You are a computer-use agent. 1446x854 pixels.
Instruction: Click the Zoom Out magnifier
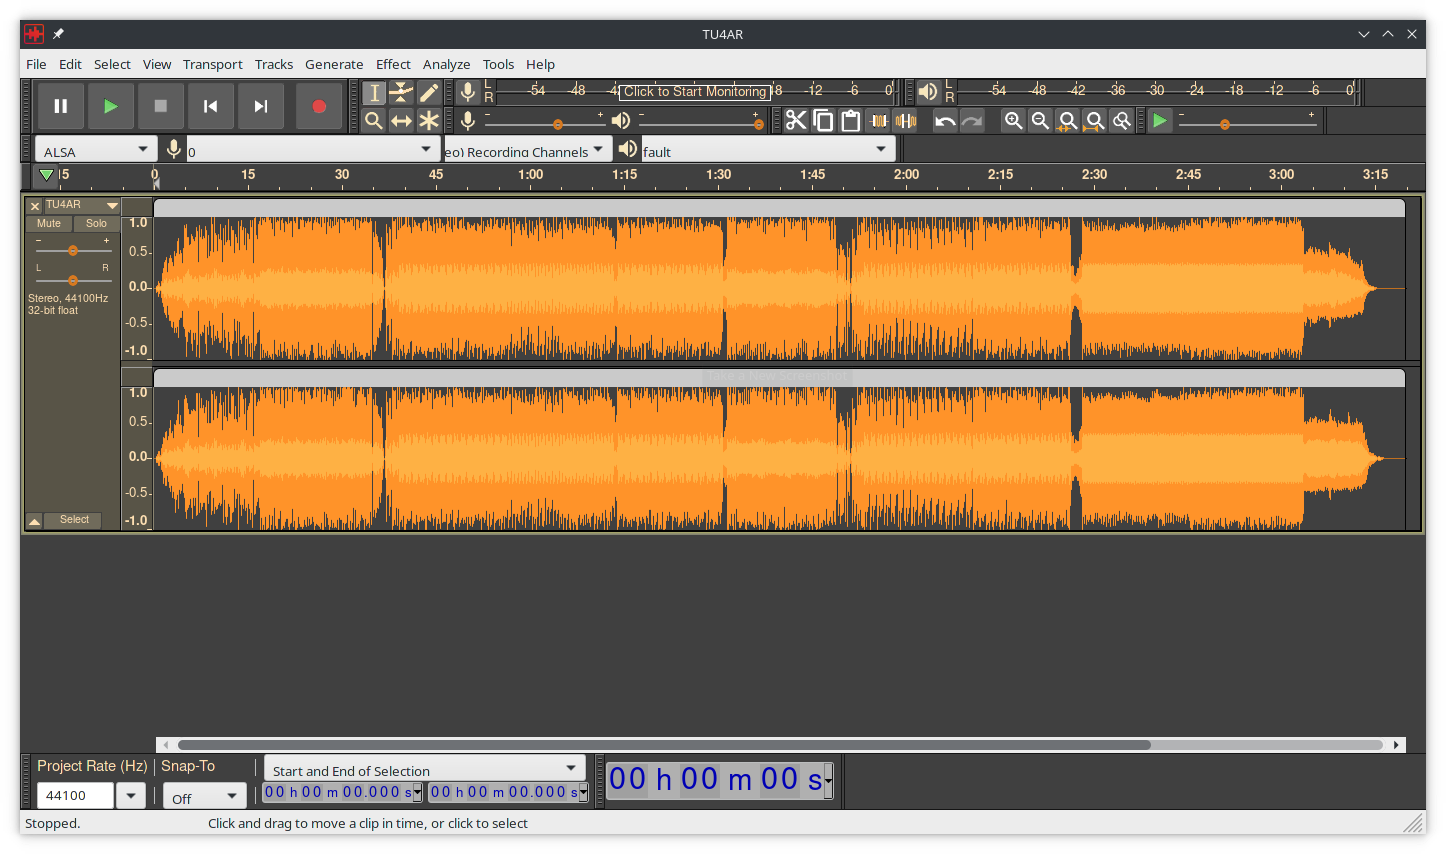(1040, 121)
